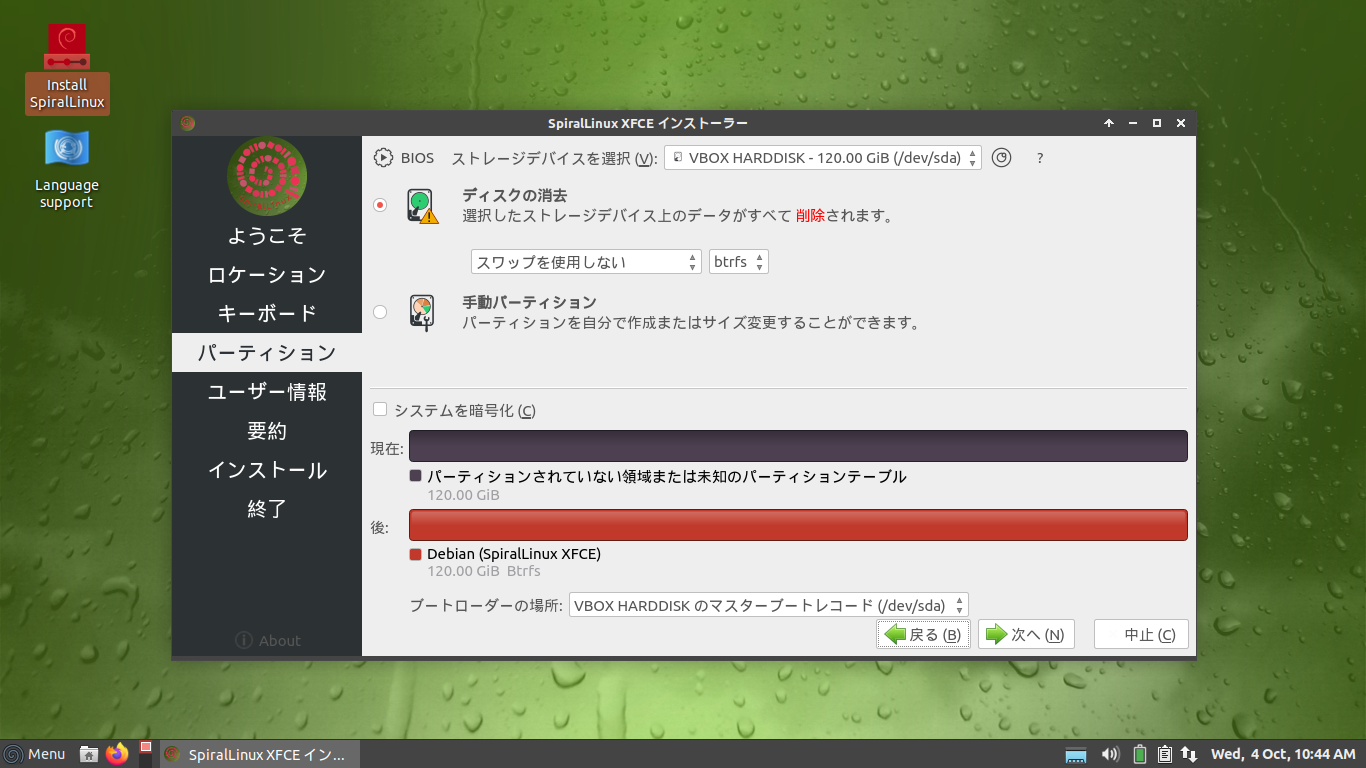Image resolution: width=1366 pixels, height=768 pixels.
Task: Click the About info icon
Action: [244, 640]
